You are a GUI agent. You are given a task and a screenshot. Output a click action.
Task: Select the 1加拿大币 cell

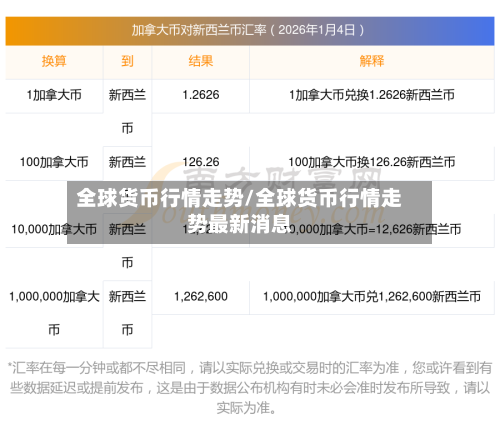coord(54,95)
